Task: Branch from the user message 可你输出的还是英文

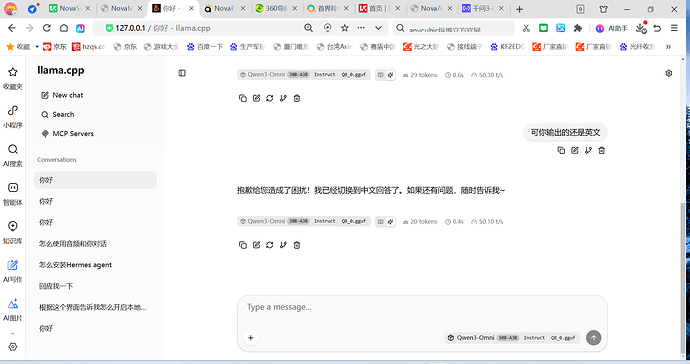Action: pos(588,151)
